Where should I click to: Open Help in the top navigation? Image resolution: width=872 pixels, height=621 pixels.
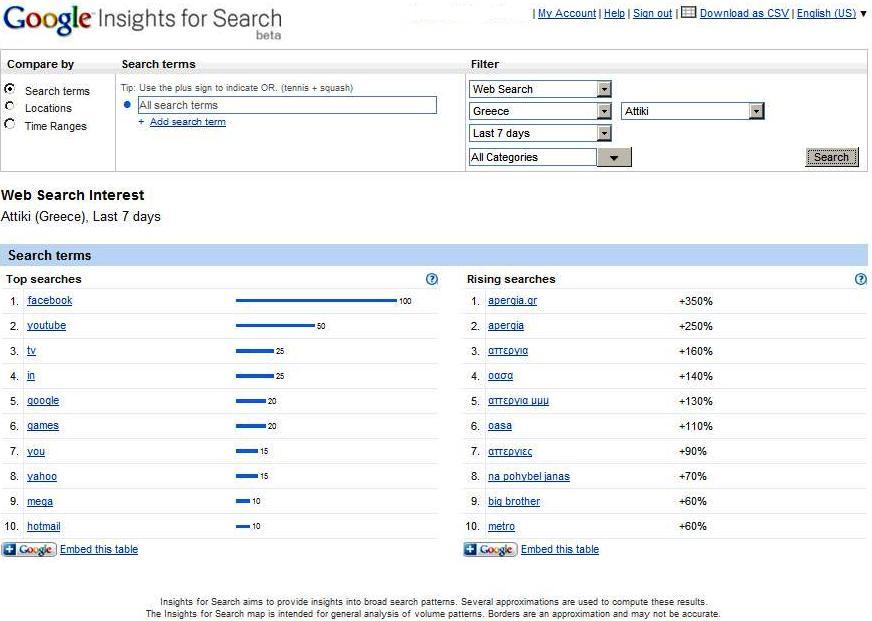tap(614, 14)
